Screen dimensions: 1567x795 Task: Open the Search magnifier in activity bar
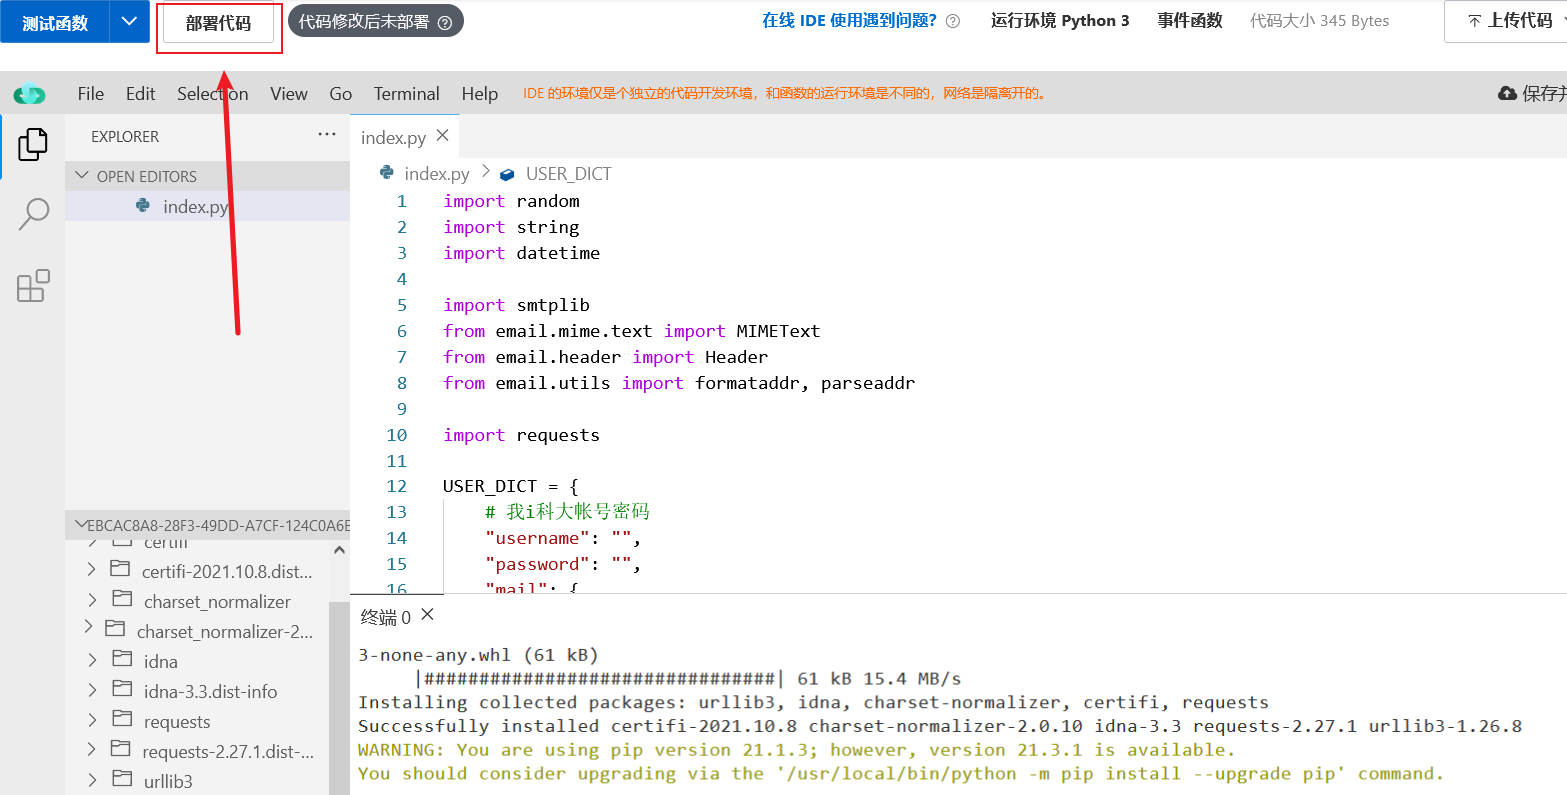(x=33, y=214)
